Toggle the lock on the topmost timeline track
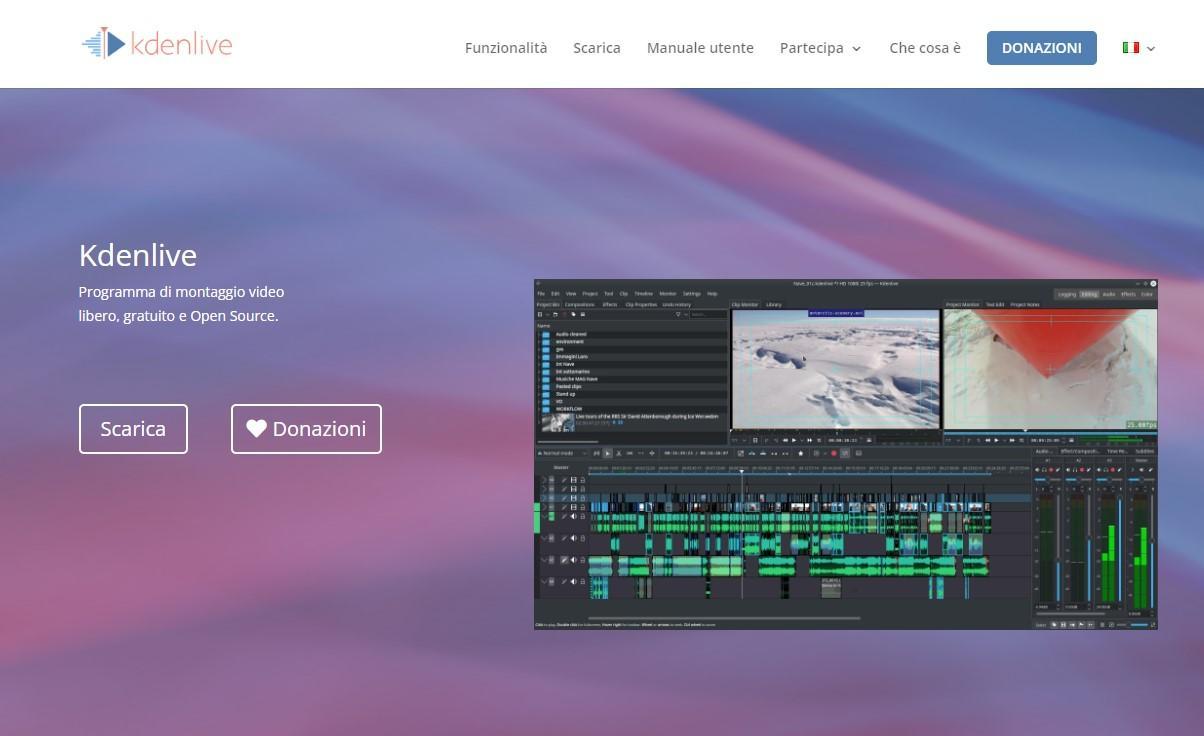Viewport: 1204px width, 736px height. tap(583, 480)
